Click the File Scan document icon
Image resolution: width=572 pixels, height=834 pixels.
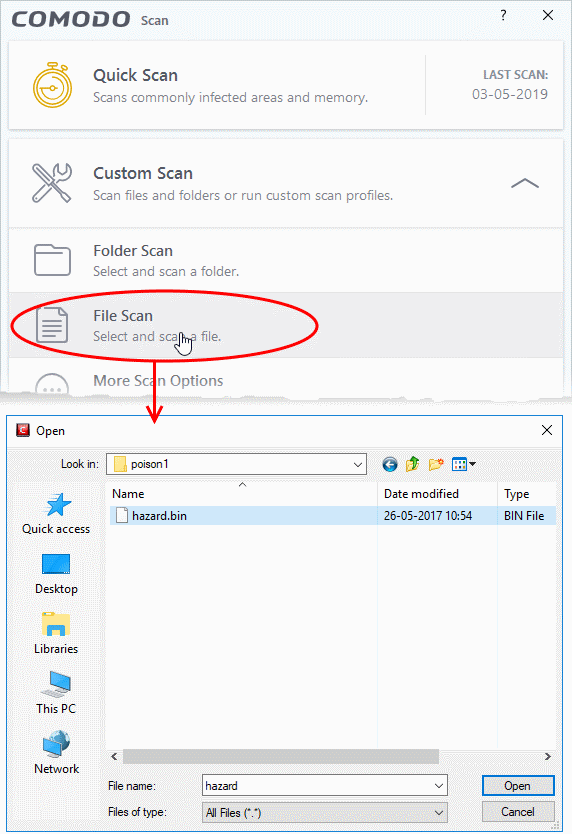coord(52,325)
